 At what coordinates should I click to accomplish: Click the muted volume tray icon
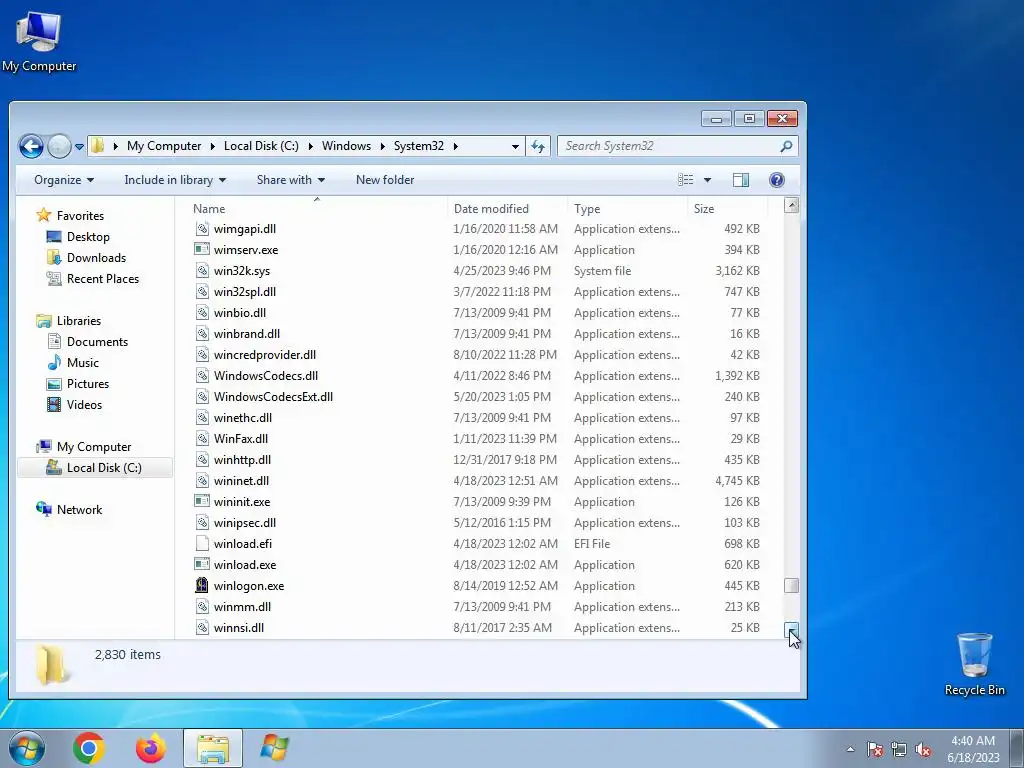(923, 749)
